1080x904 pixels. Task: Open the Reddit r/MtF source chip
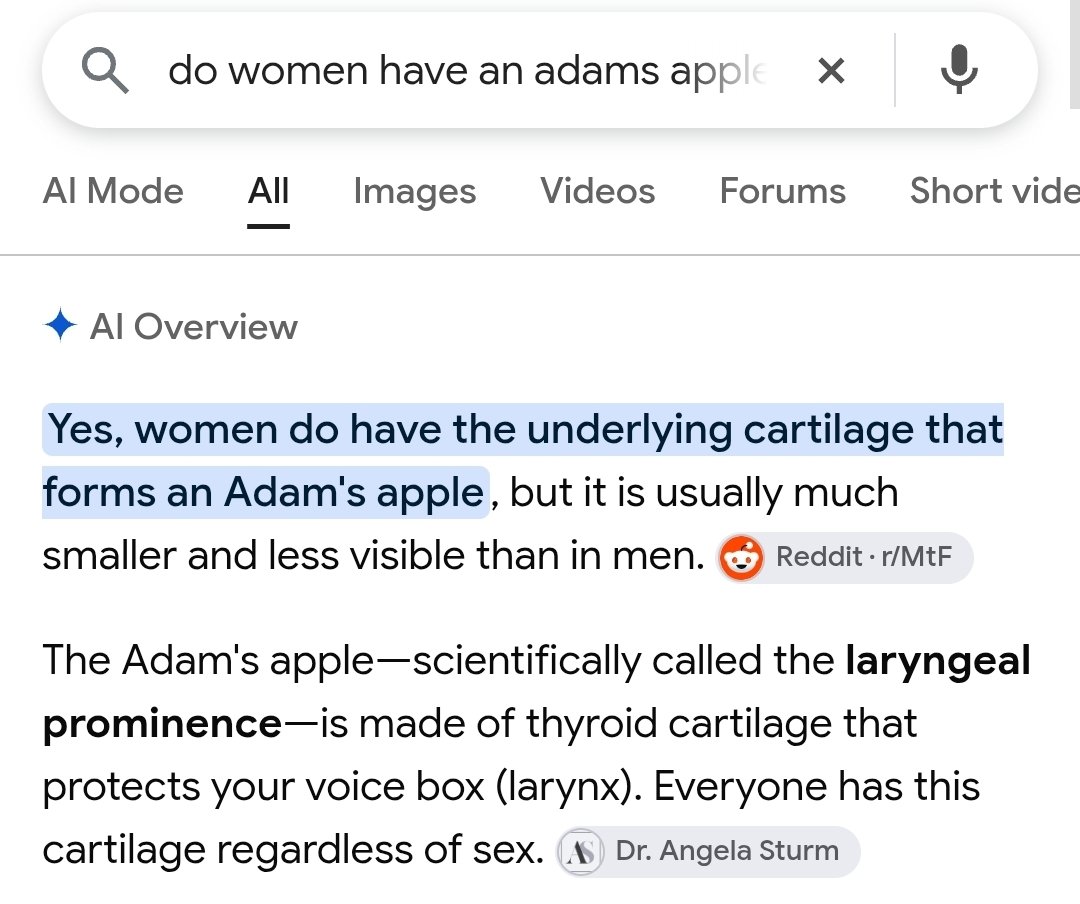point(844,557)
